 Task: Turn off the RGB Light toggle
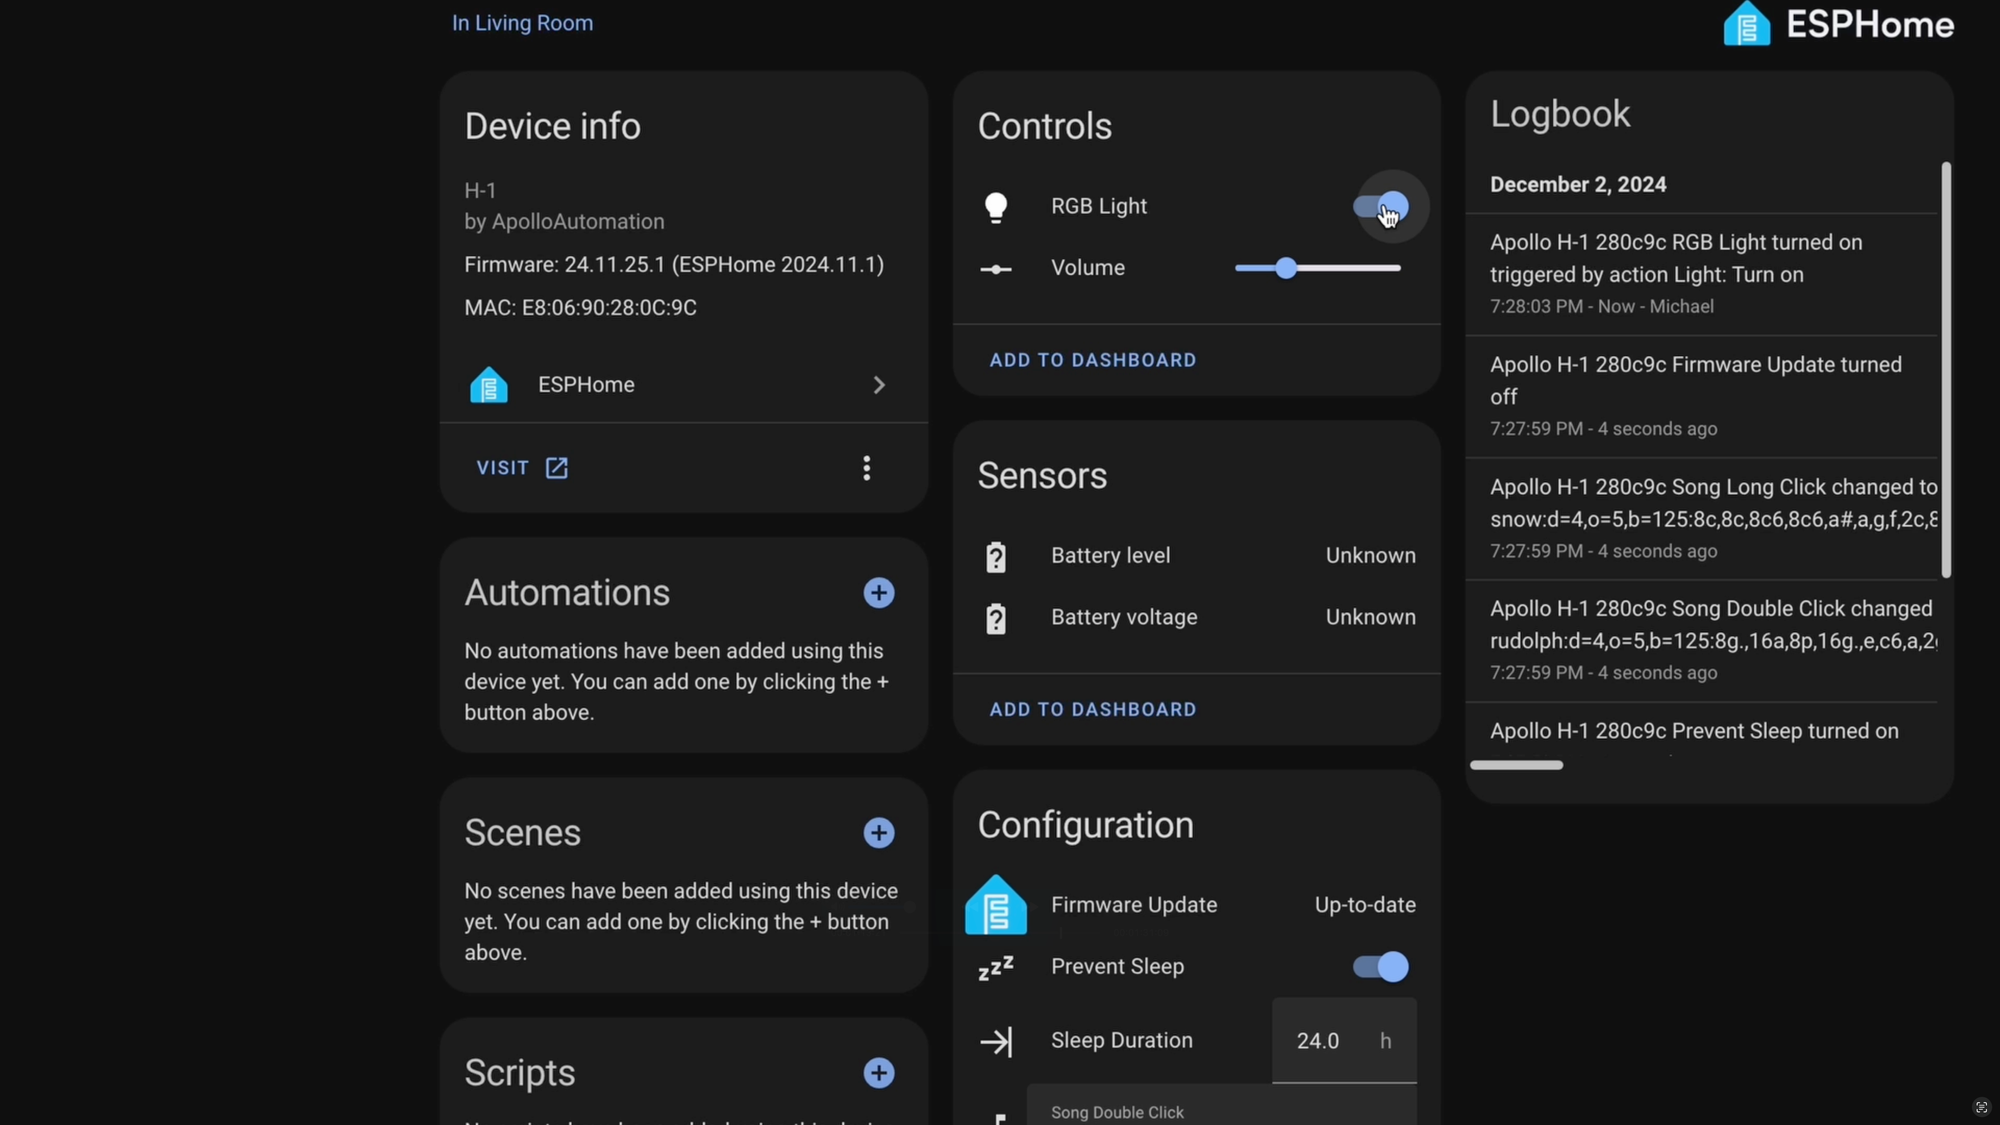tap(1381, 207)
